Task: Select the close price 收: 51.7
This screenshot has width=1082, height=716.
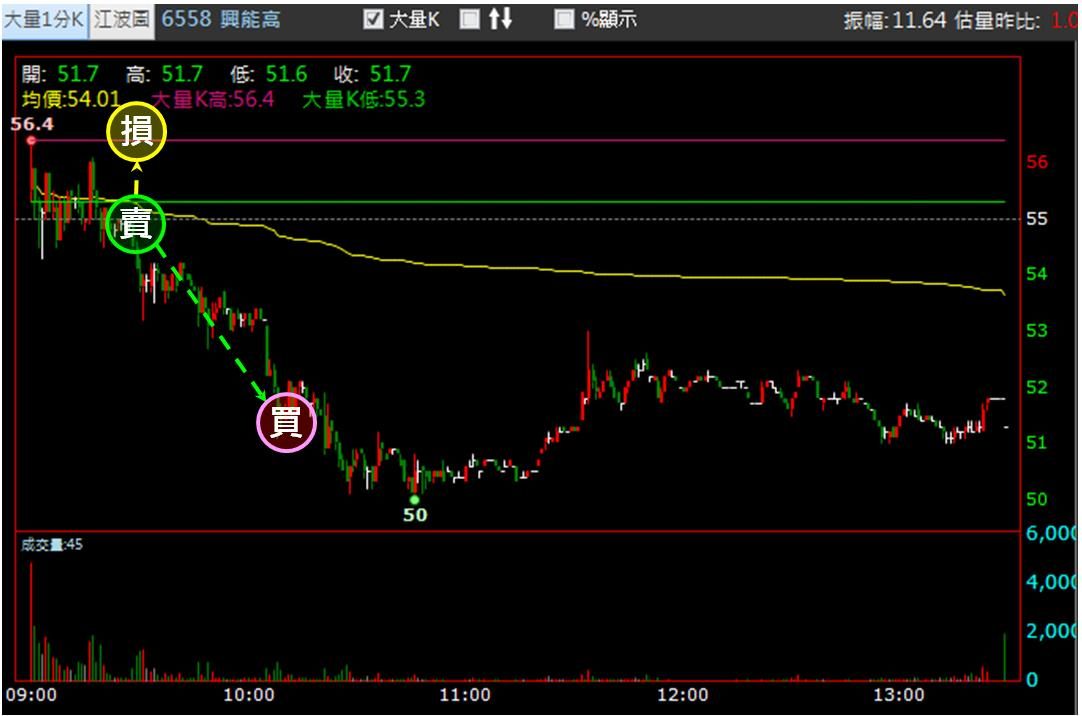Action: 373,73
